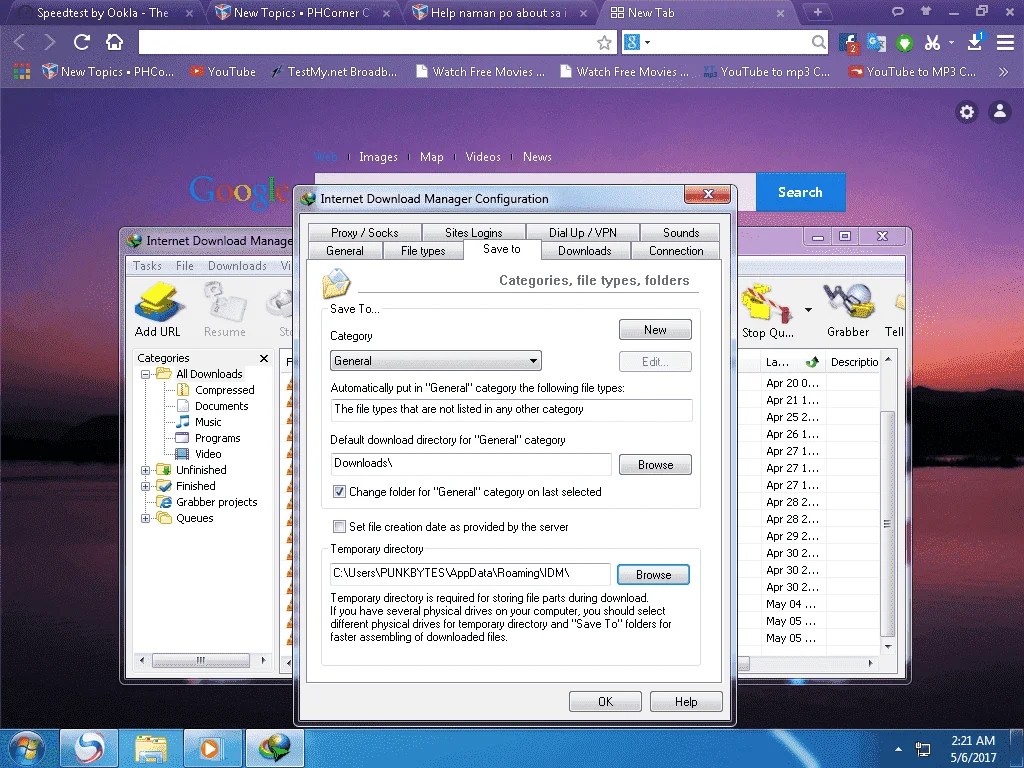
Task: Open Stop Queue dropdown arrow in IDM
Action: point(808,310)
